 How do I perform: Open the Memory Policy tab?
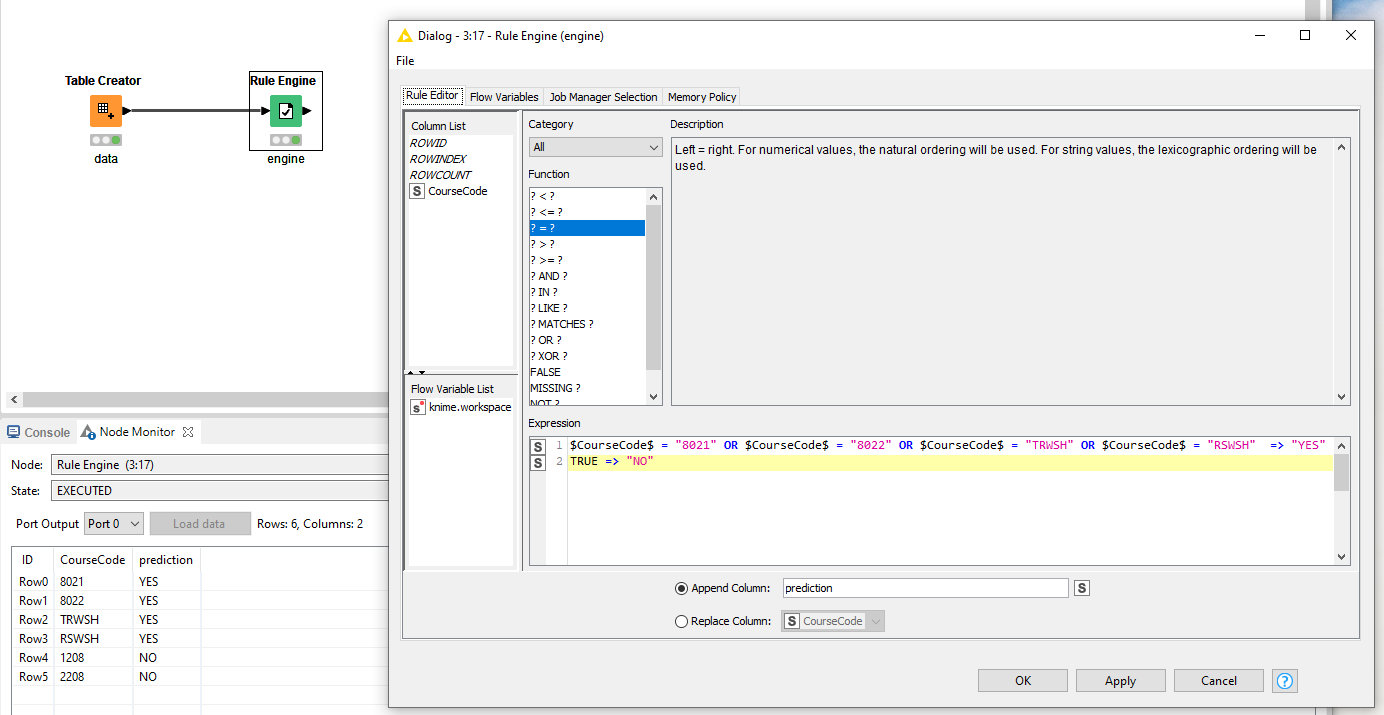click(702, 97)
